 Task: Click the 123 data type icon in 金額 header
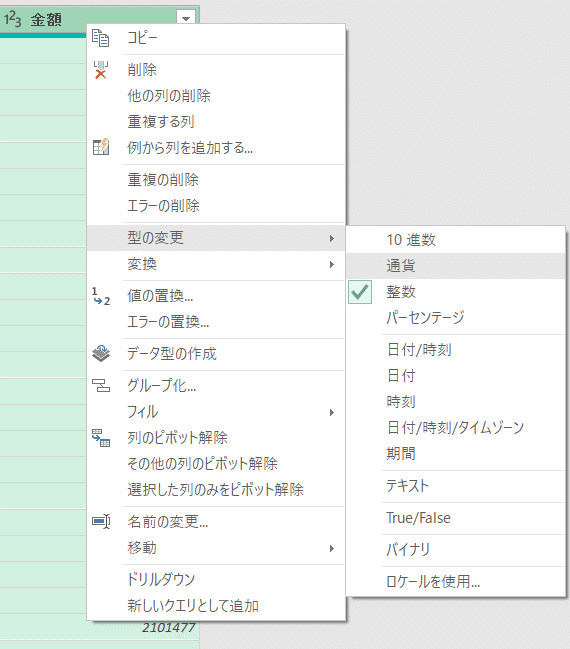12,19
